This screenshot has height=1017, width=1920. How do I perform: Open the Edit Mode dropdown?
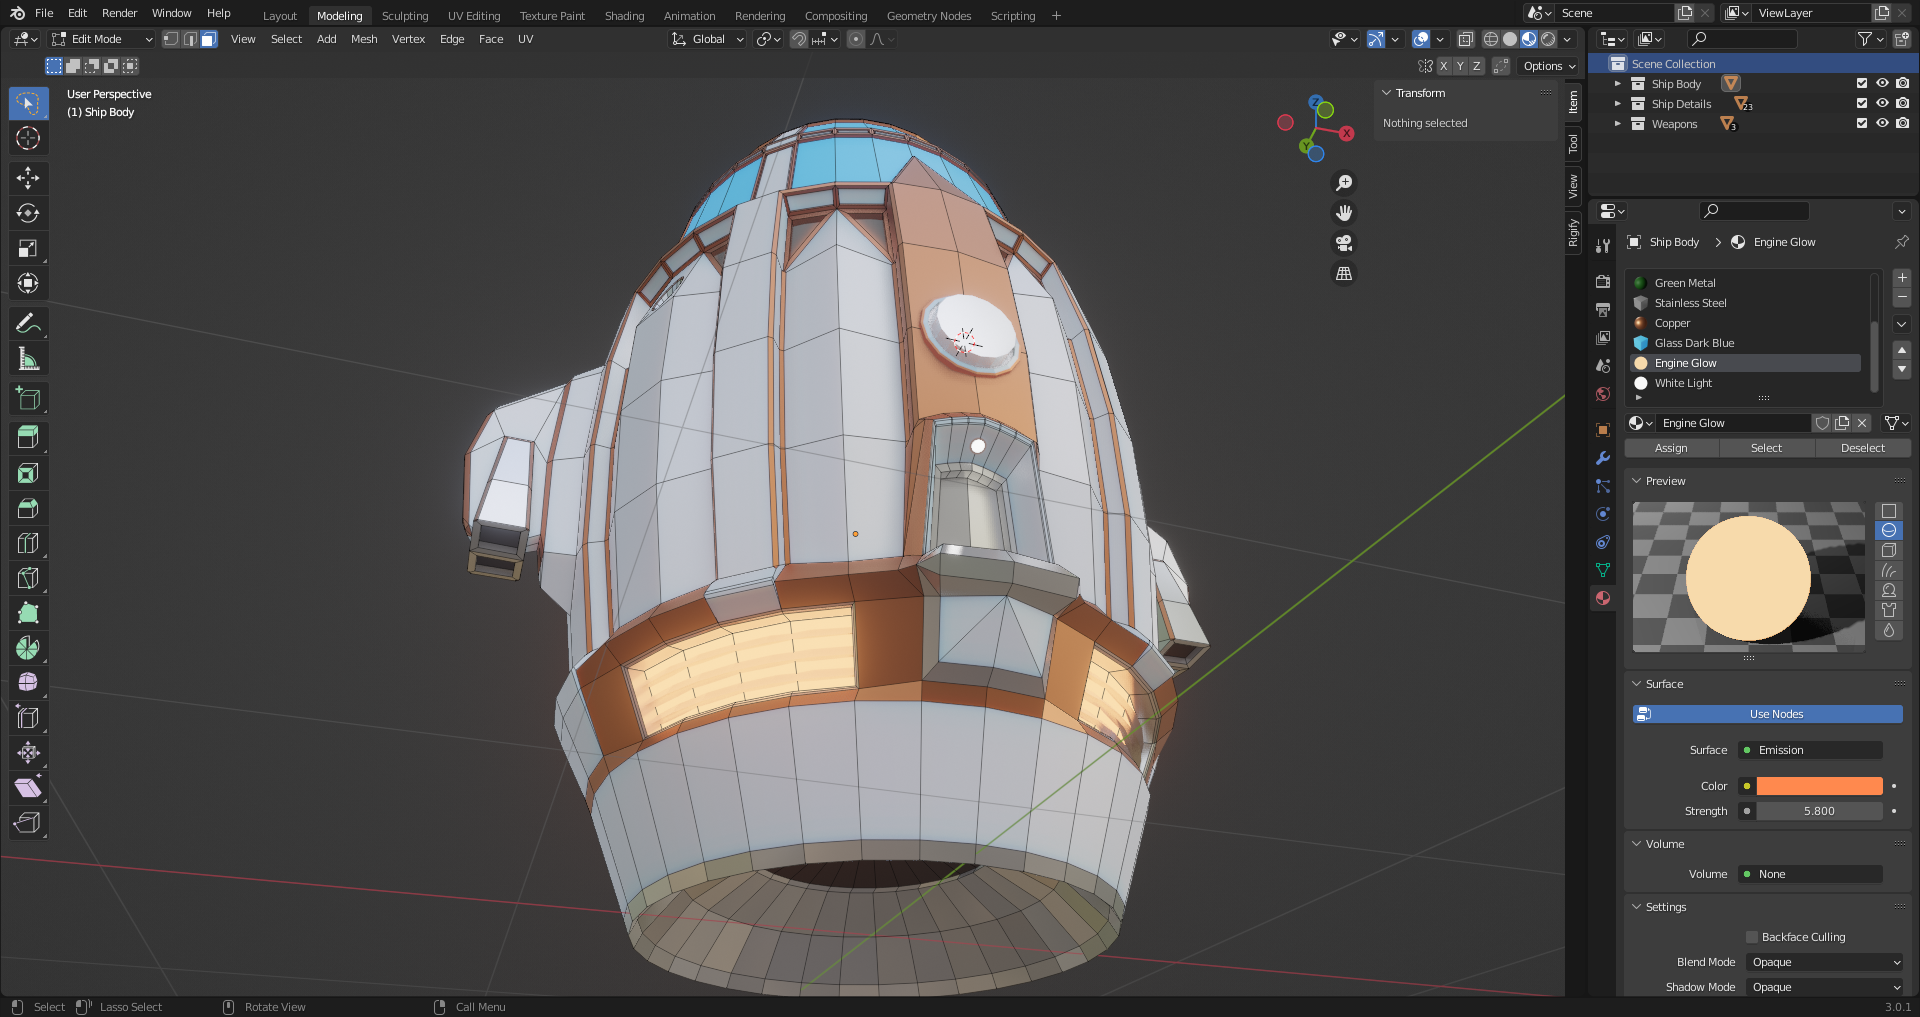(102, 39)
